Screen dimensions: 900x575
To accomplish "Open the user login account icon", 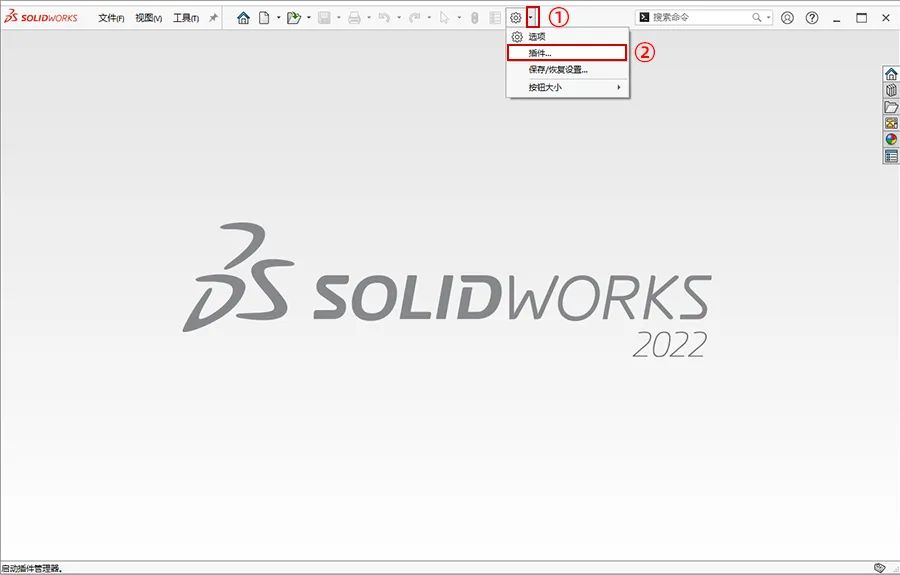I will tap(788, 18).
